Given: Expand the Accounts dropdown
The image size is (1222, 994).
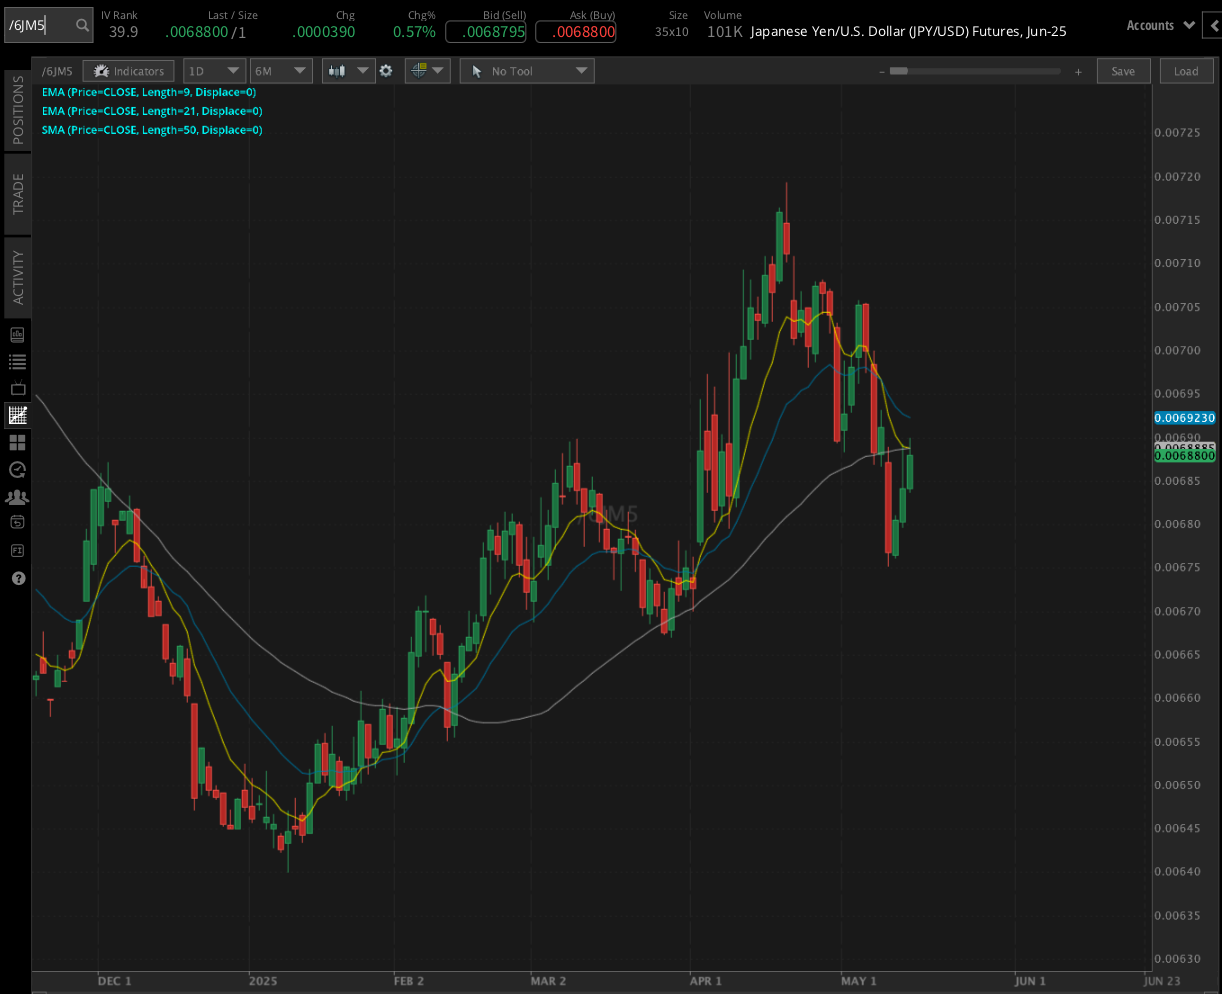Looking at the screenshot, I should (x=1158, y=25).
